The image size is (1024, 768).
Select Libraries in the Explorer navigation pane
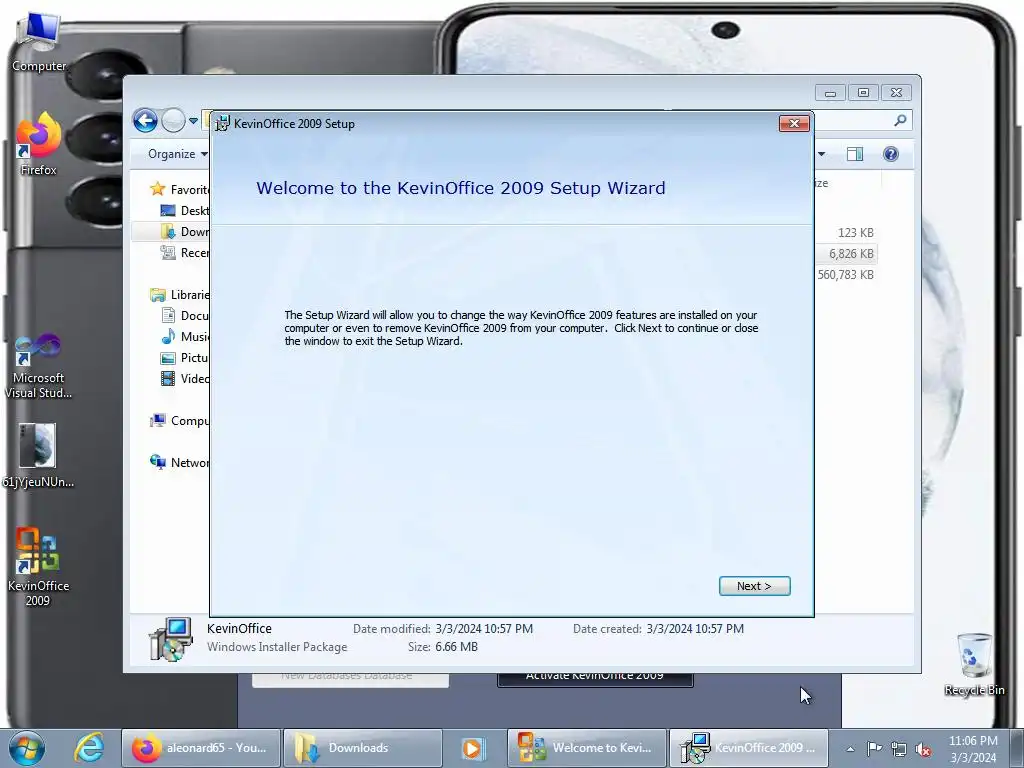coord(180,295)
